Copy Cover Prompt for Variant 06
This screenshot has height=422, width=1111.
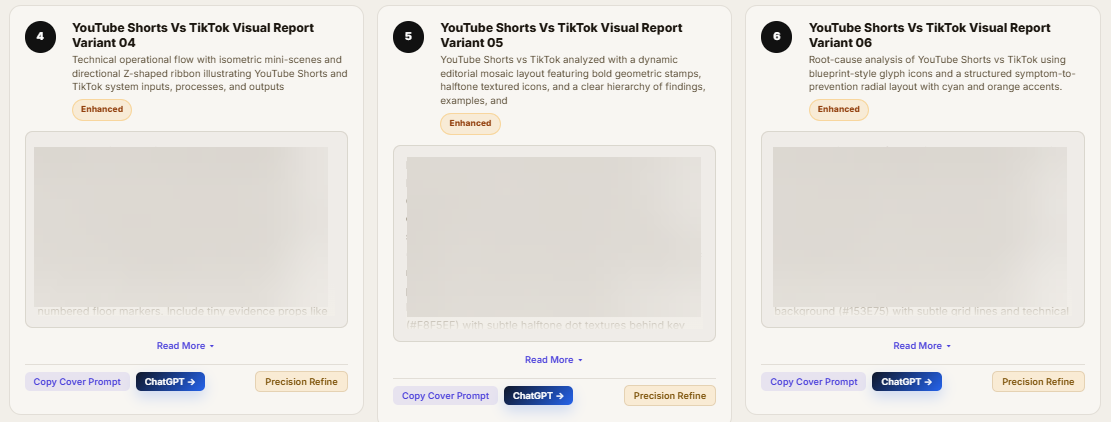pos(813,382)
